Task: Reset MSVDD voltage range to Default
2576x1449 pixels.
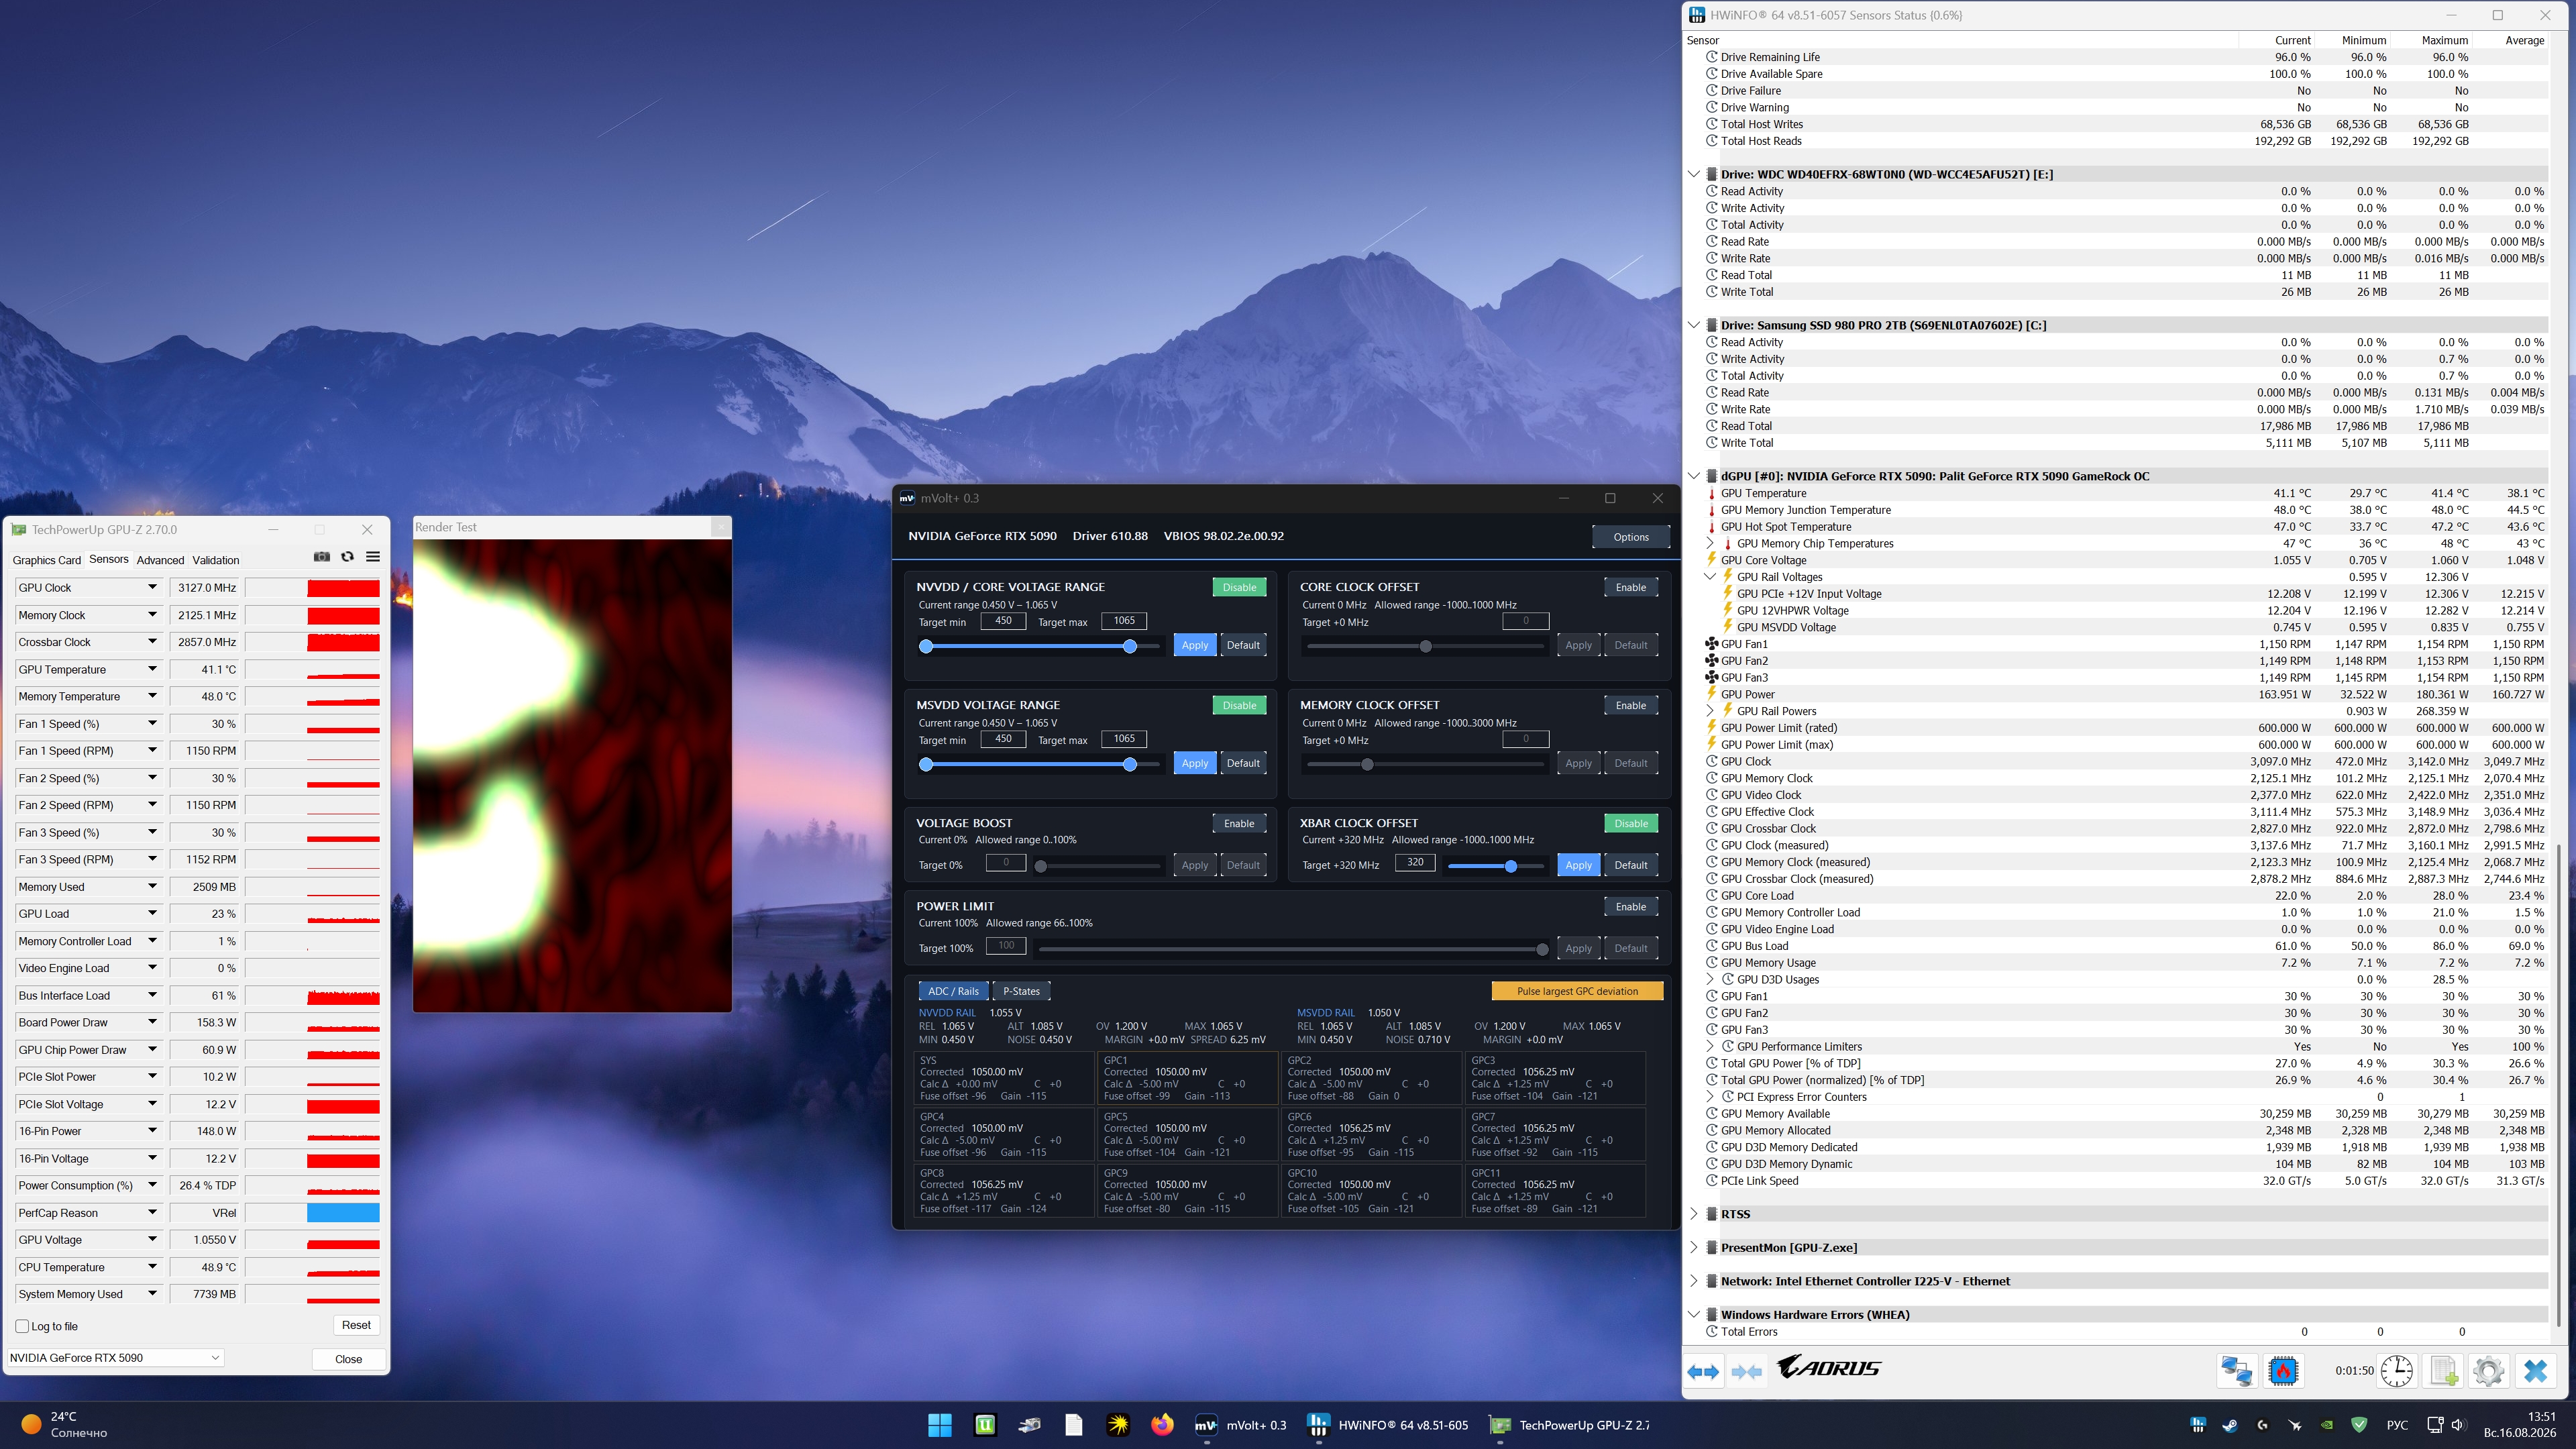Action: click(1243, 763)
